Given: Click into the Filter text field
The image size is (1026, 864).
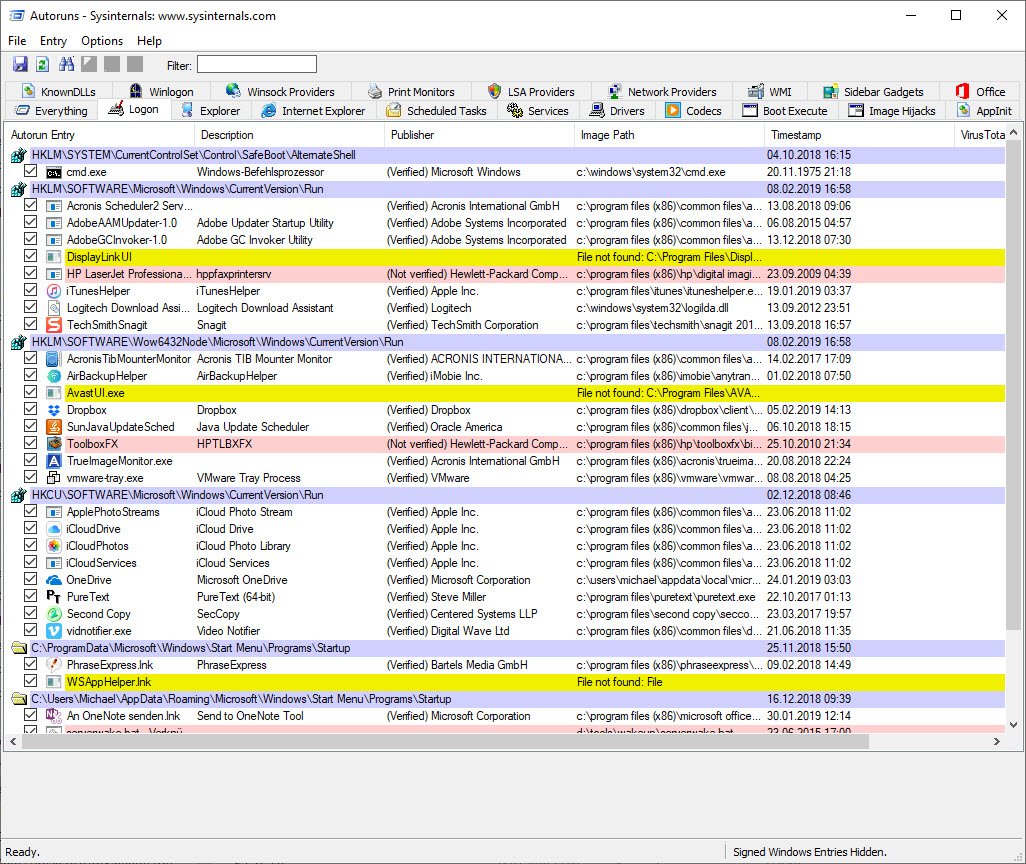Looking at the screenshot, I should tap(257, 65).
